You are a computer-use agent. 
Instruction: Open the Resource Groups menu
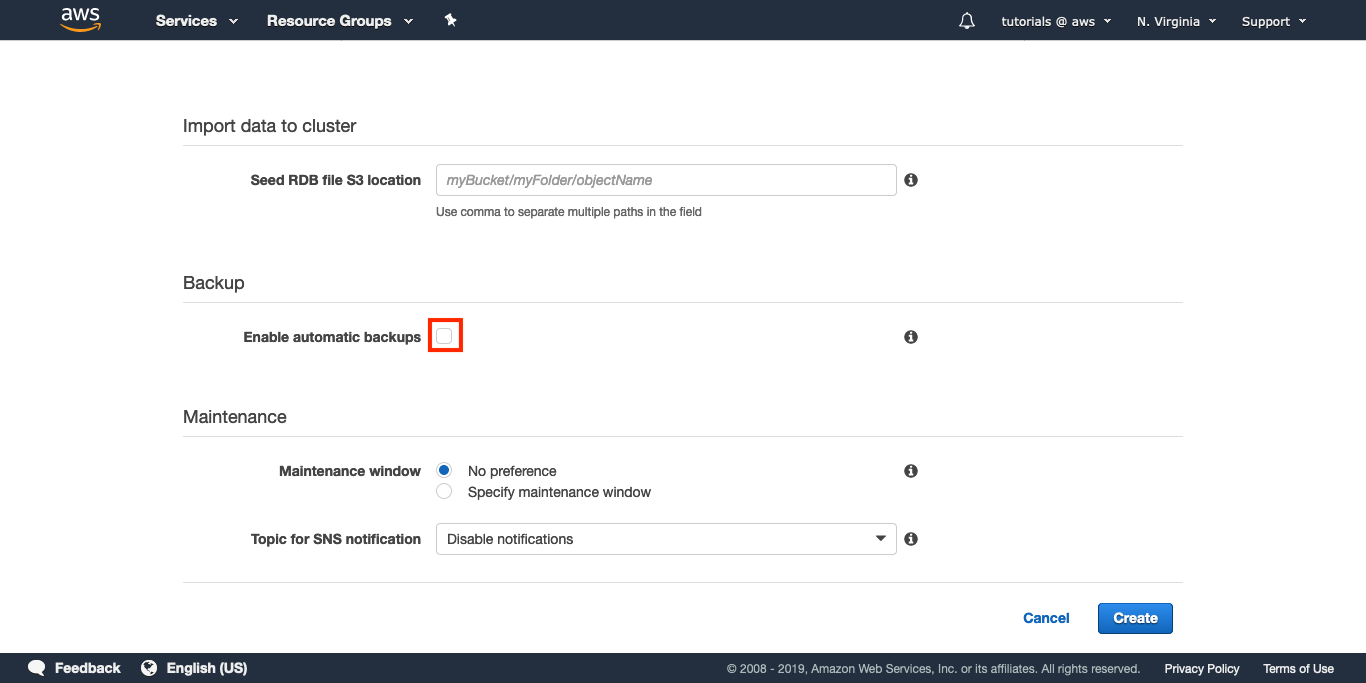[x=340, y=21]
